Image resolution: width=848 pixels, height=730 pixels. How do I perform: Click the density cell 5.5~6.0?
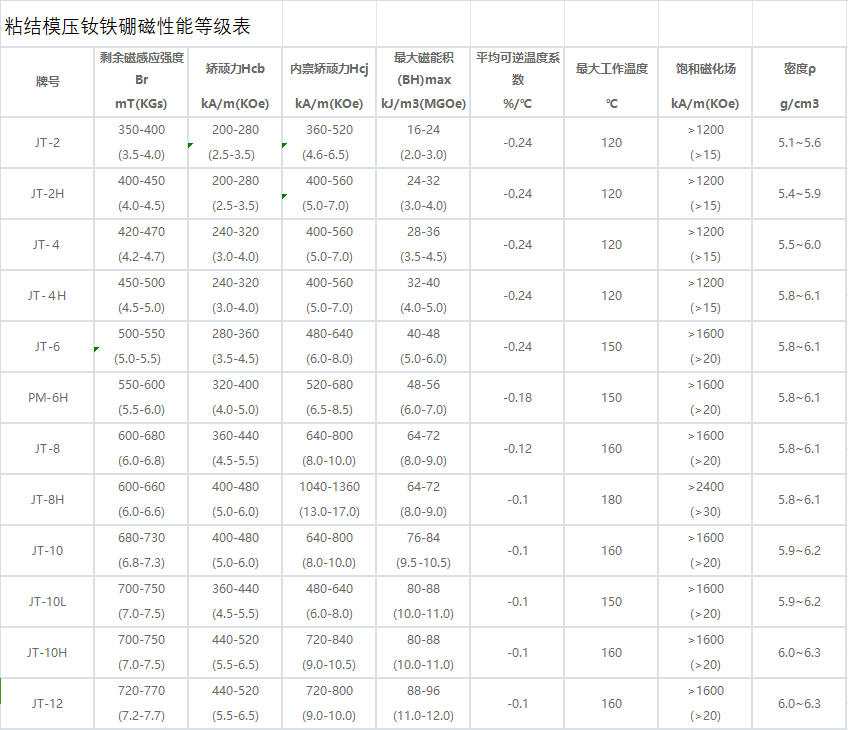pos(800,244)
